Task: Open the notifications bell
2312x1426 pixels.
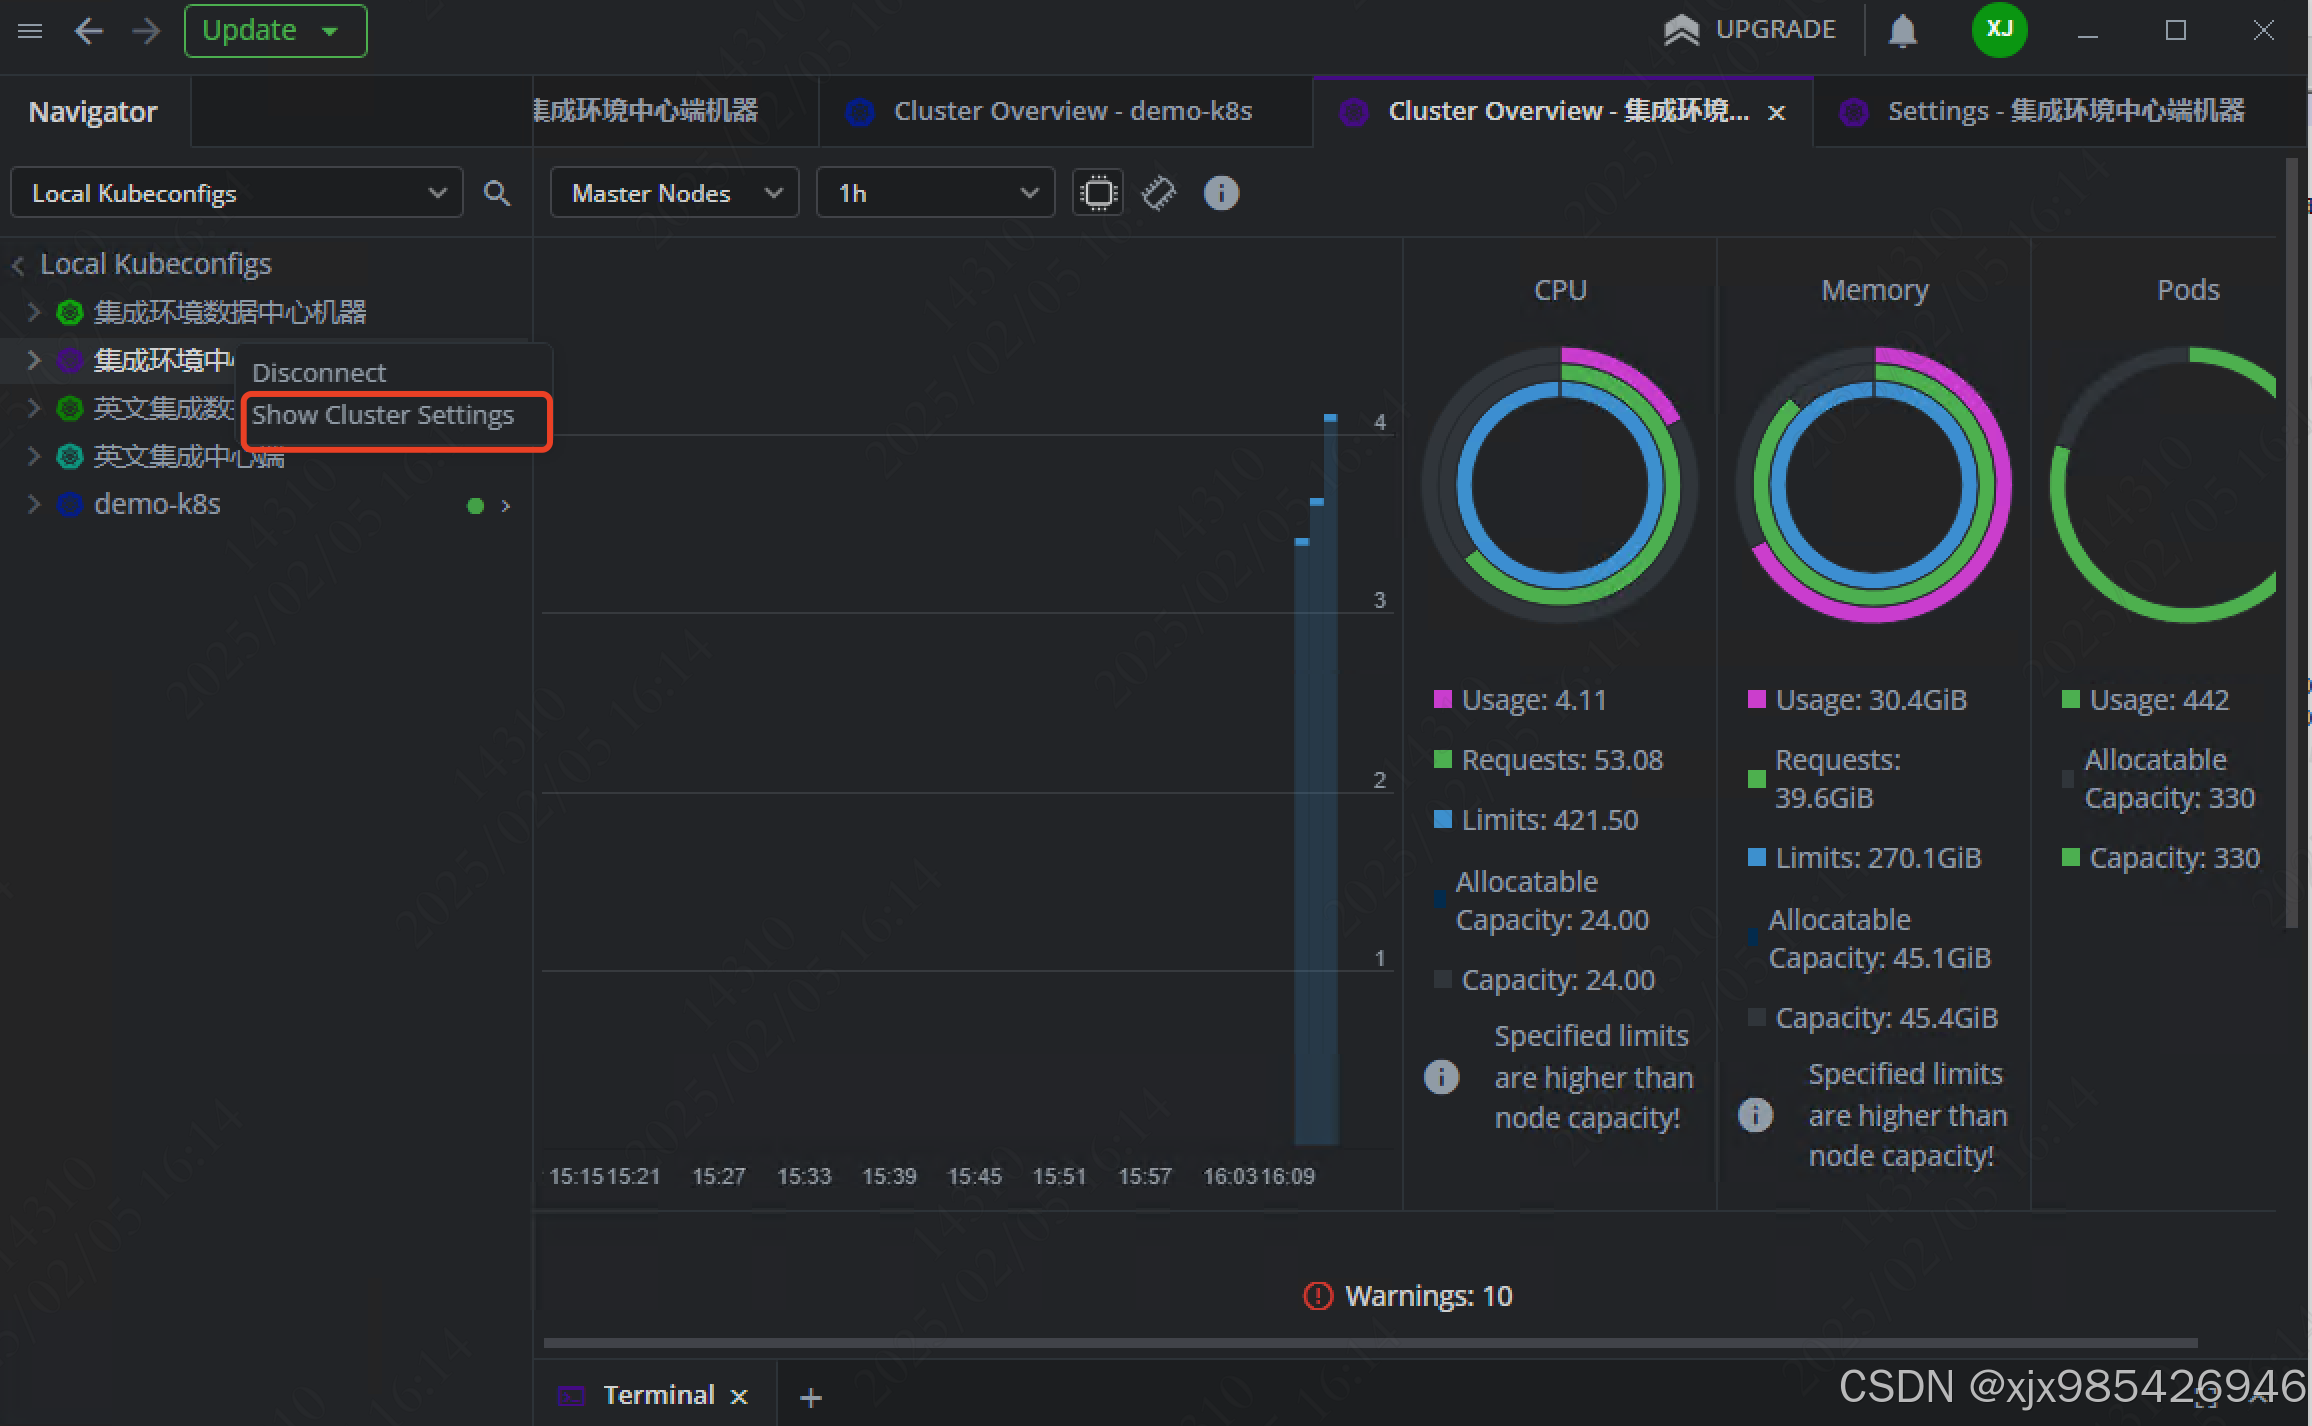Action: [x=1902, y=31]
